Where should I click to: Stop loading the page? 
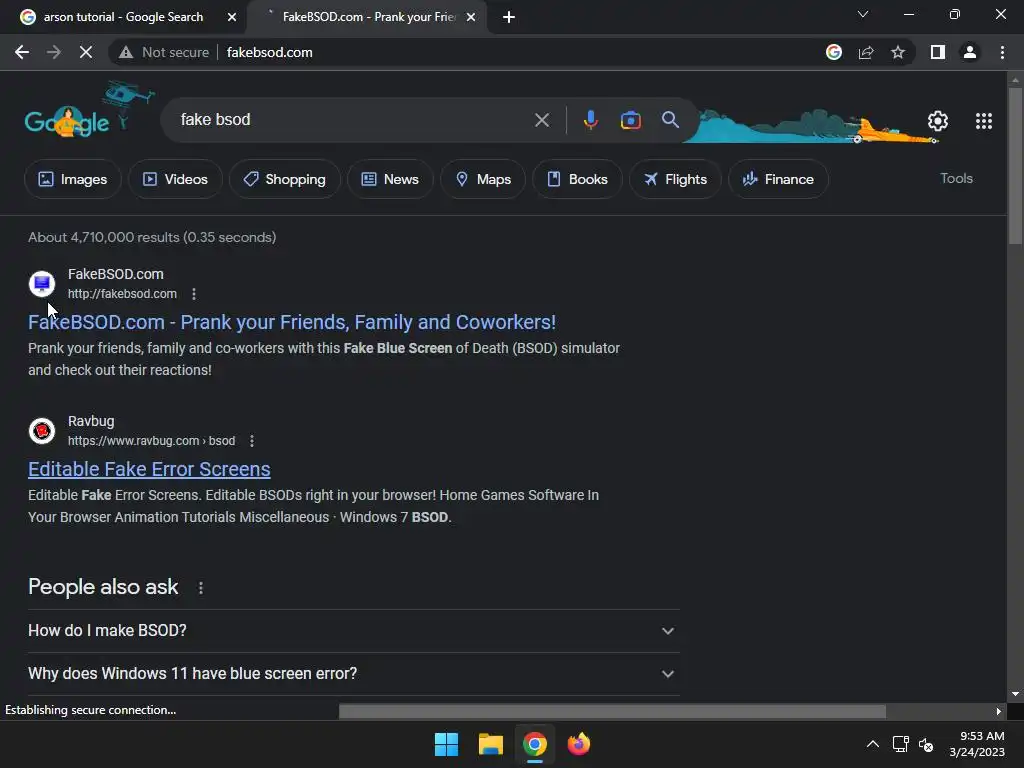pos(86,52)
